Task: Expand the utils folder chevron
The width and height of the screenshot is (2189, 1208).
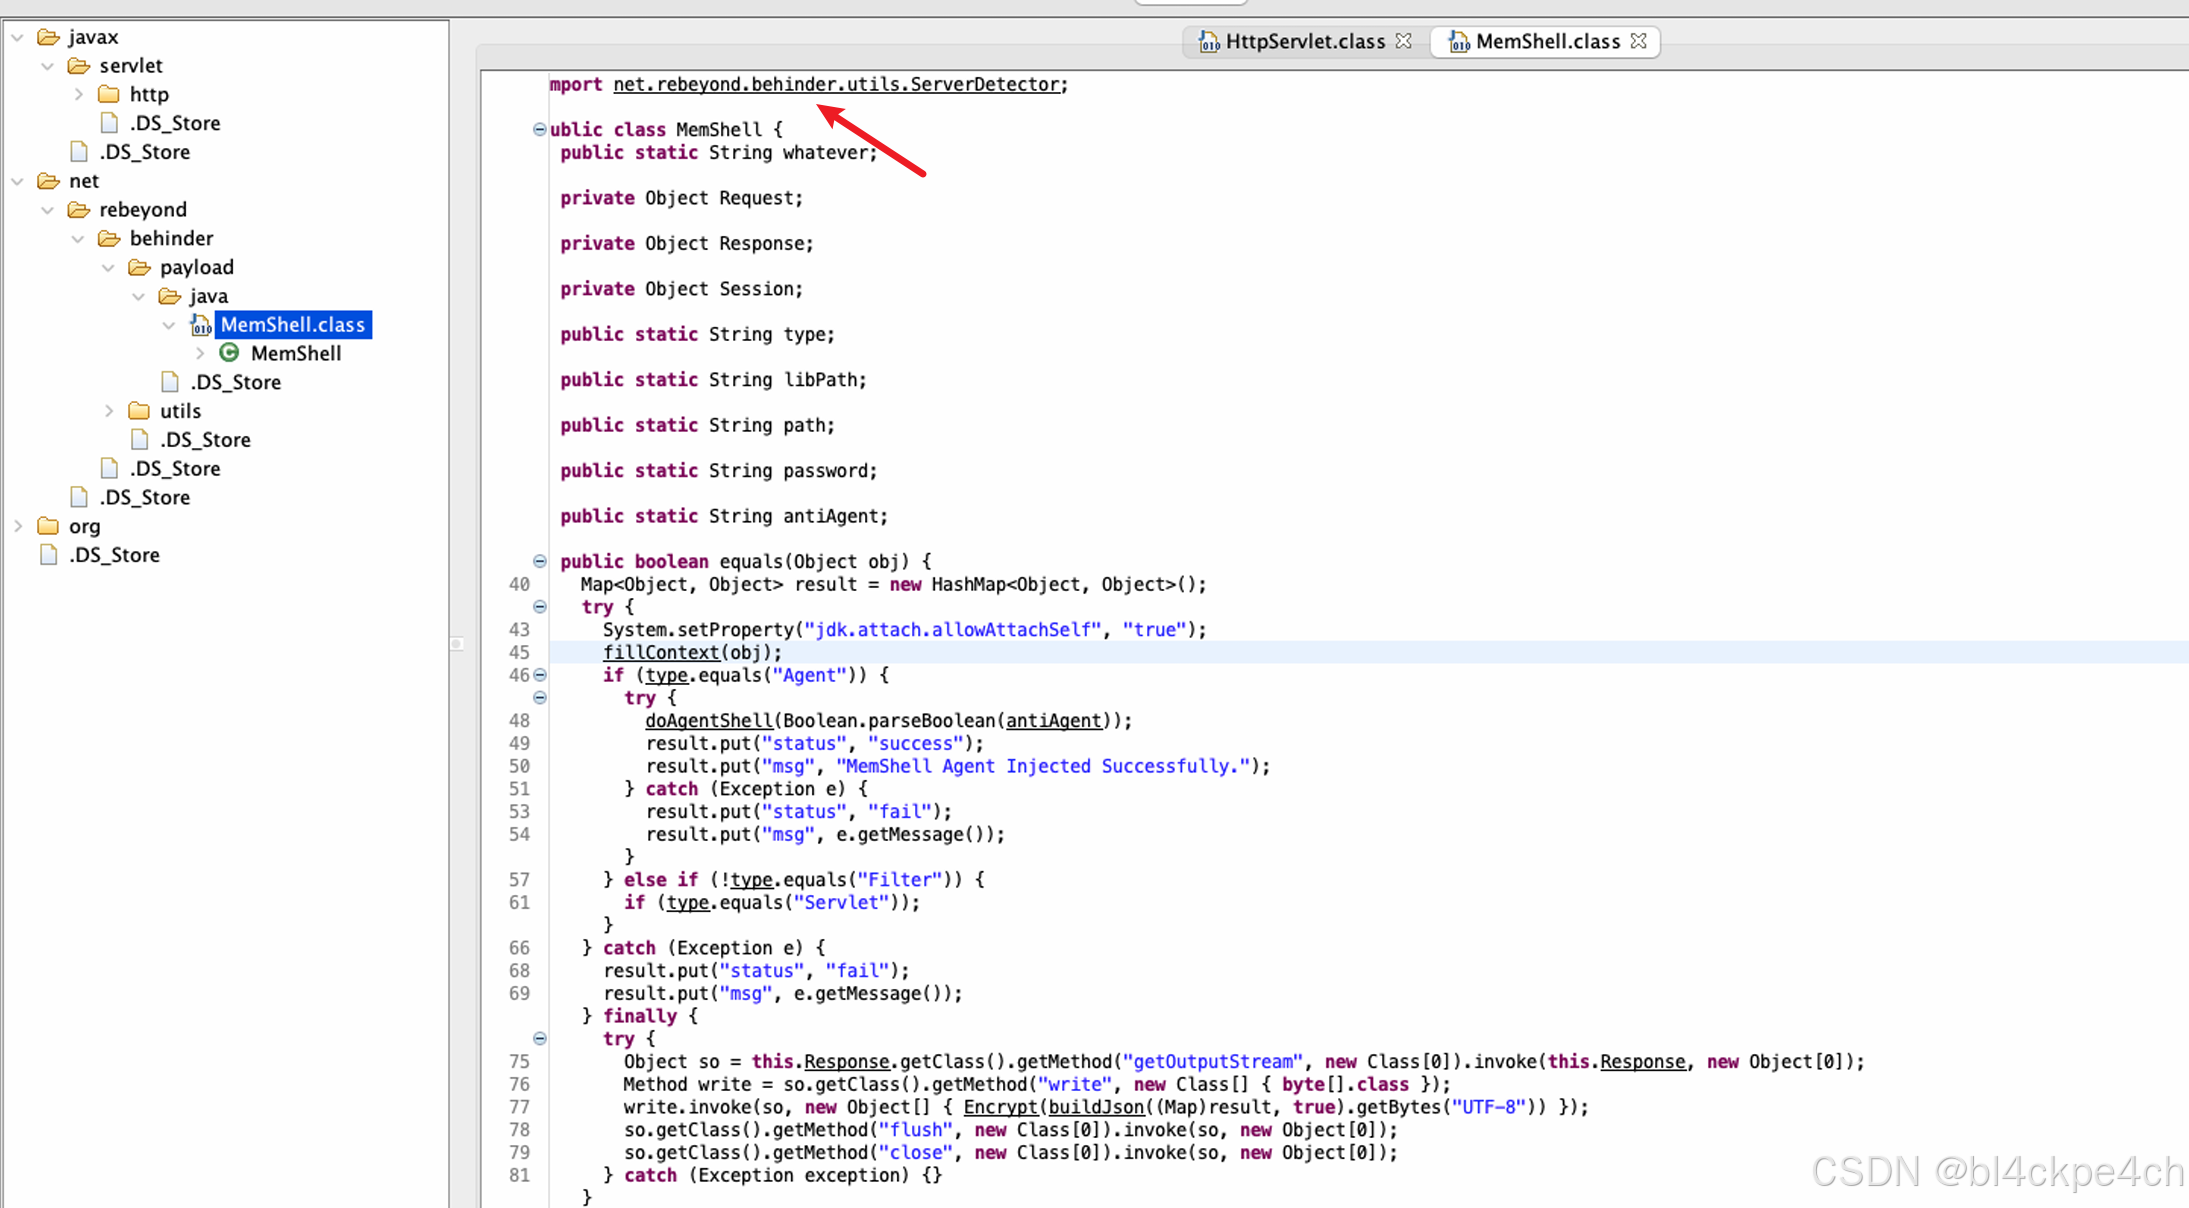Action: coord(109,411)
